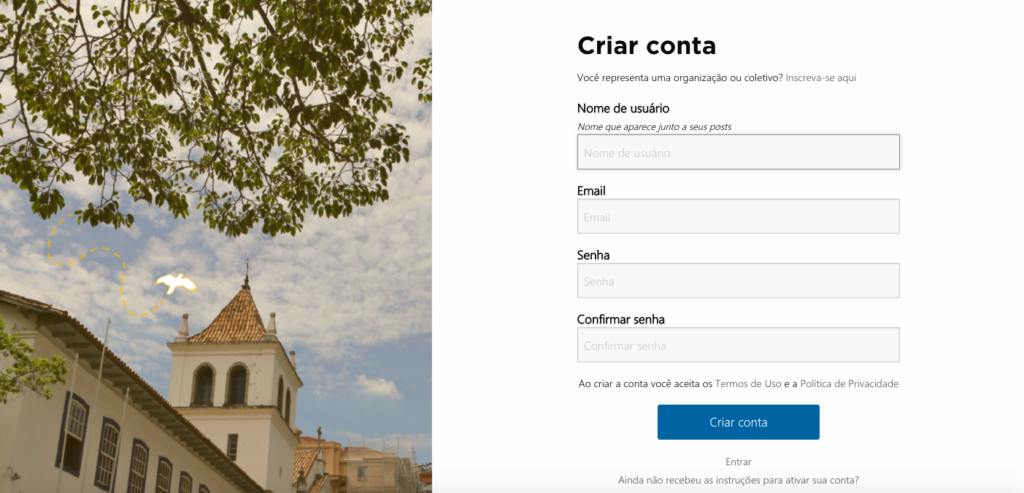Screen dimensions: 1024x493
Task: Click the white bird illustration icon
Action: pos(176,283)
